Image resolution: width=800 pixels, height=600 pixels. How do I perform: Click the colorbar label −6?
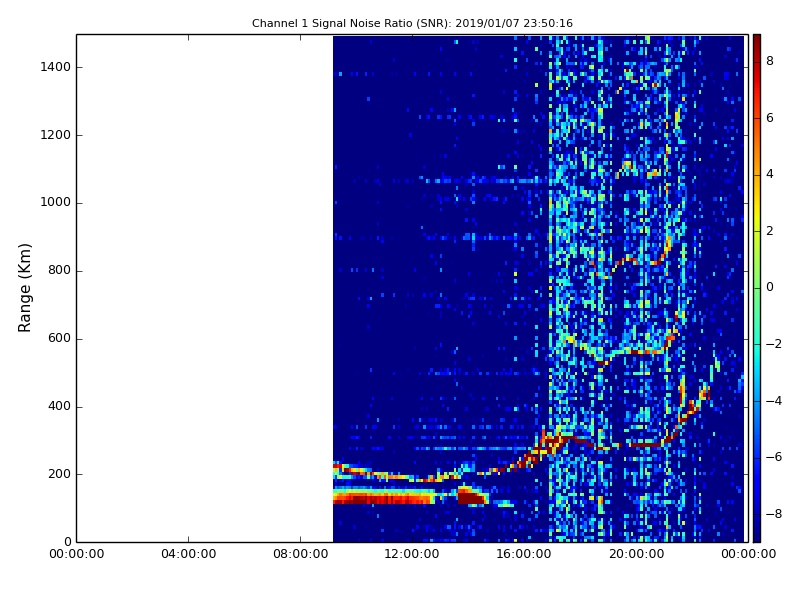point(774,457)
